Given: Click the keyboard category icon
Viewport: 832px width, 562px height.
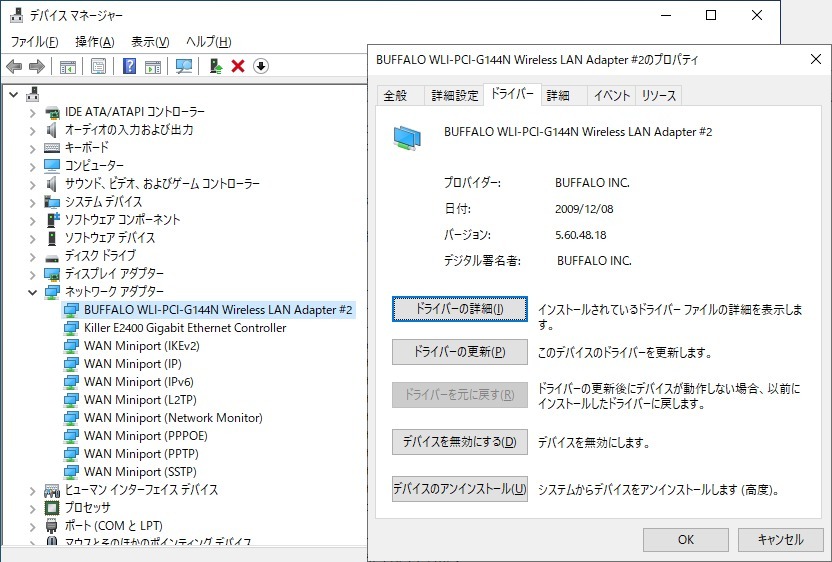Looking at the screenshot, I should coord(52,148).
